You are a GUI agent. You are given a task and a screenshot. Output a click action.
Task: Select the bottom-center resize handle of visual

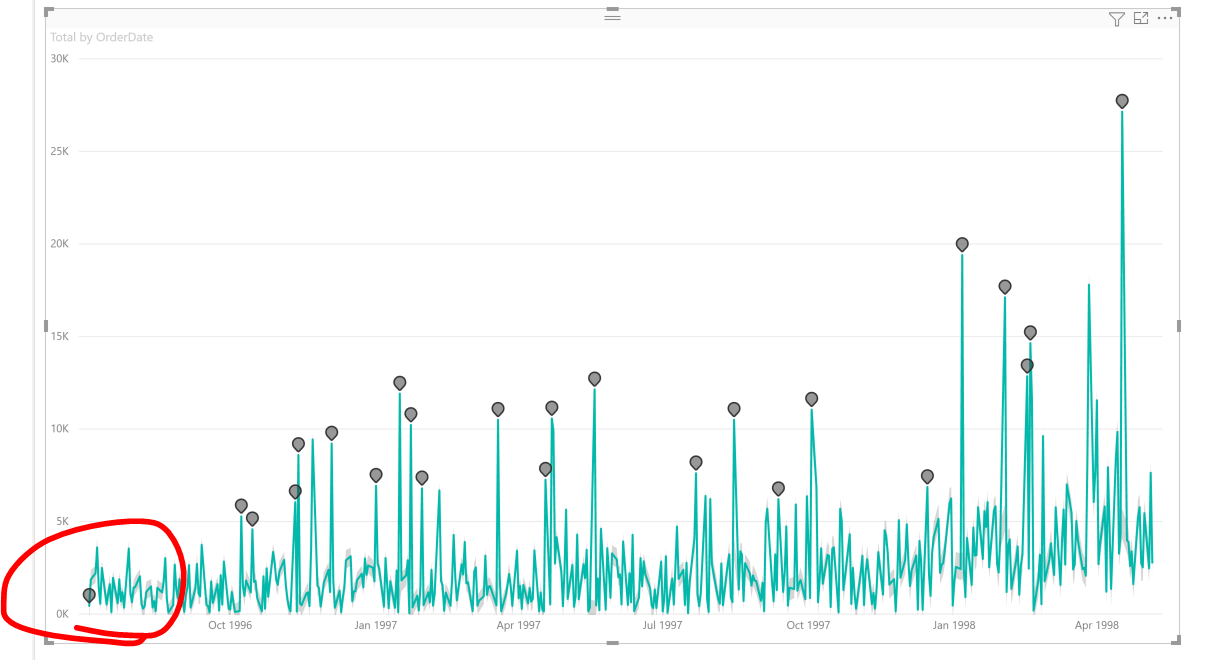(x=612, y=642)
